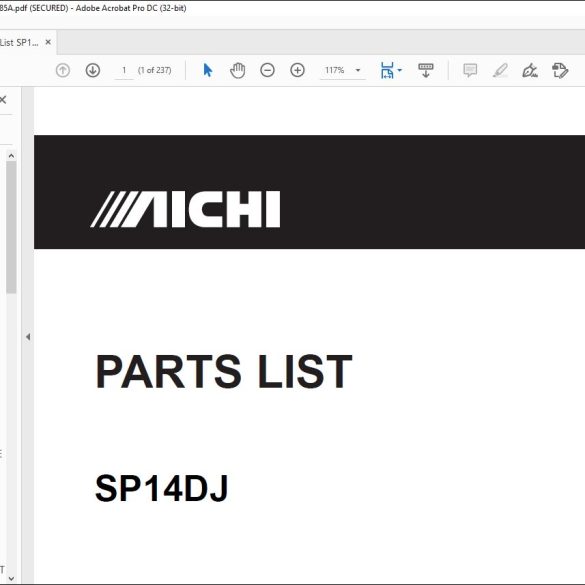Click the page number input field
The image size is (585, 585).
pyautogui.click(x=124, y=71)
